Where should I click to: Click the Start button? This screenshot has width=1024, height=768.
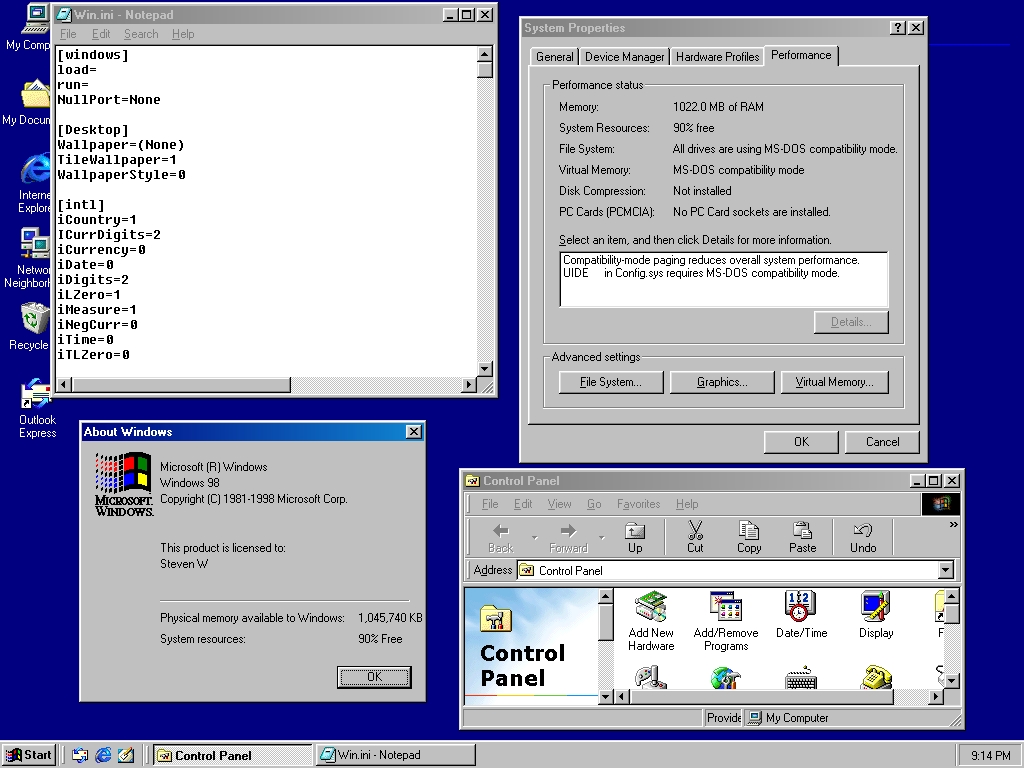tap(29, 755)
